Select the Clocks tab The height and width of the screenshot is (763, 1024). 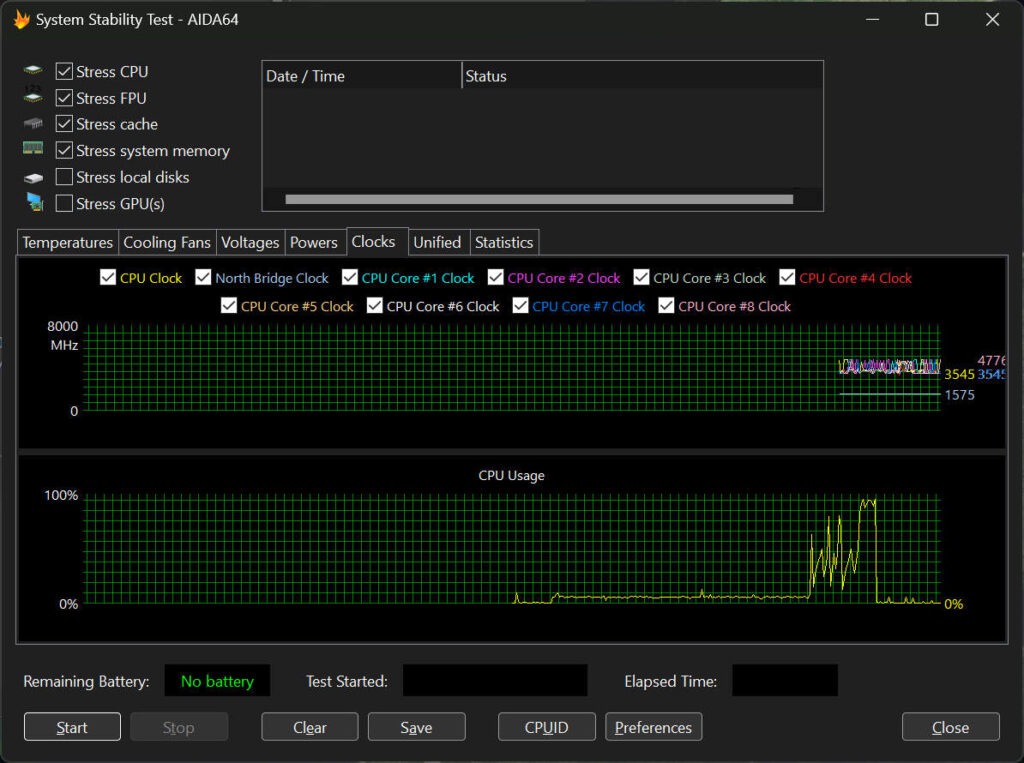[377, 241]
